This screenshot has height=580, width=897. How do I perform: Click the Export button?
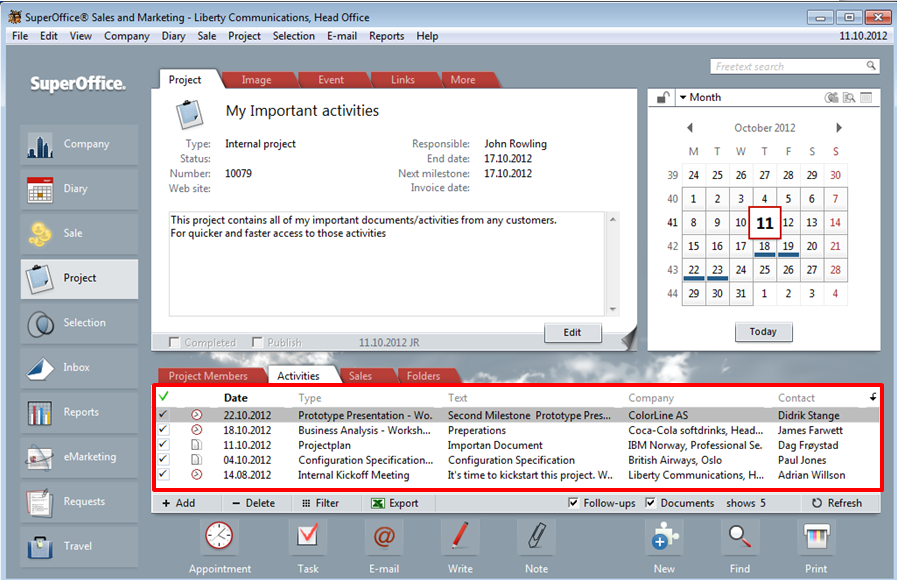[395, 503]
